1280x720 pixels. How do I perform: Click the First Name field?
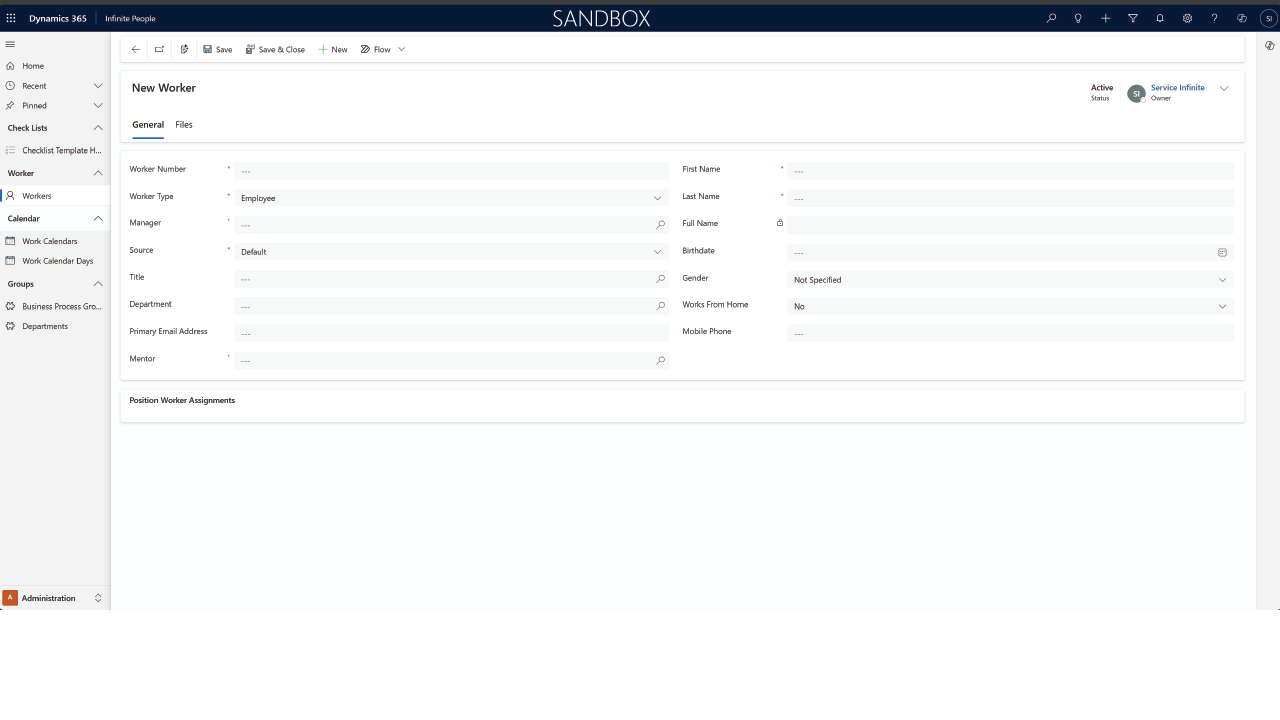click(x=1010, y=171)
